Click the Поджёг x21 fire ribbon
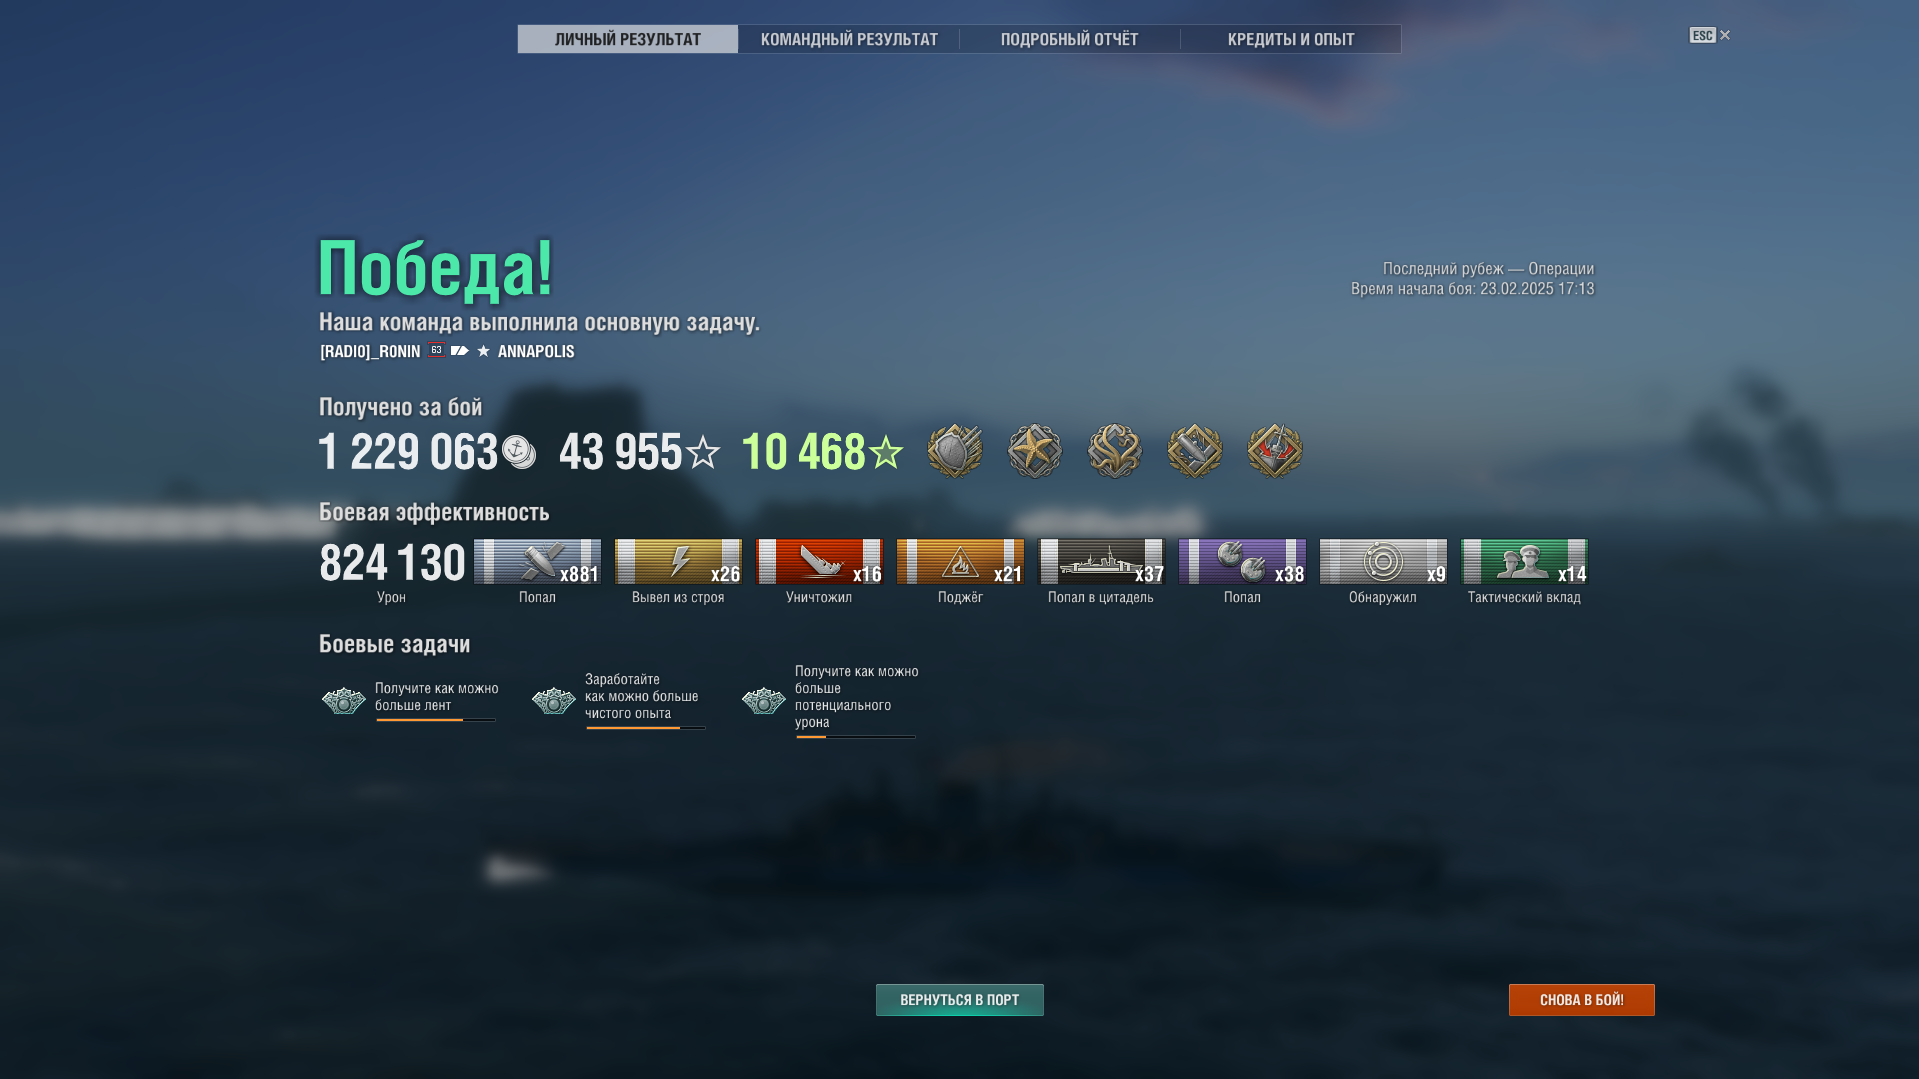This screenshot has height=1079, width=1919. pos(960,561)
